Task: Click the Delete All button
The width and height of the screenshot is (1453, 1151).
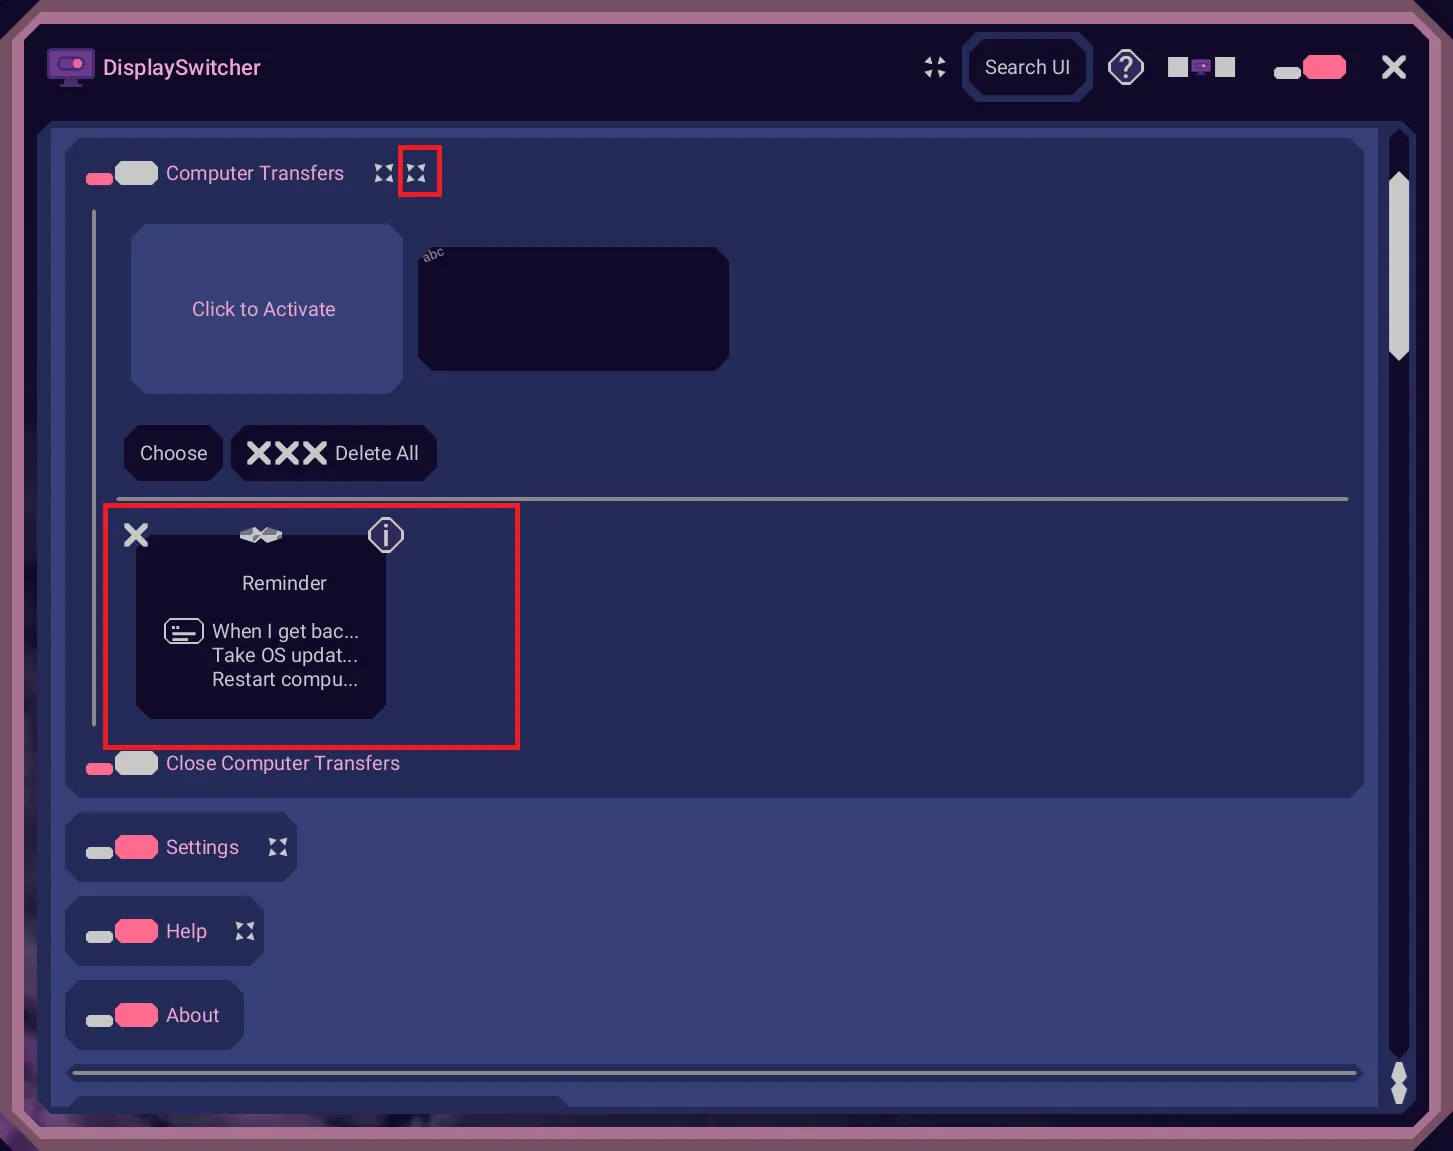Action: pyautogui.click(x=333, y=453)
